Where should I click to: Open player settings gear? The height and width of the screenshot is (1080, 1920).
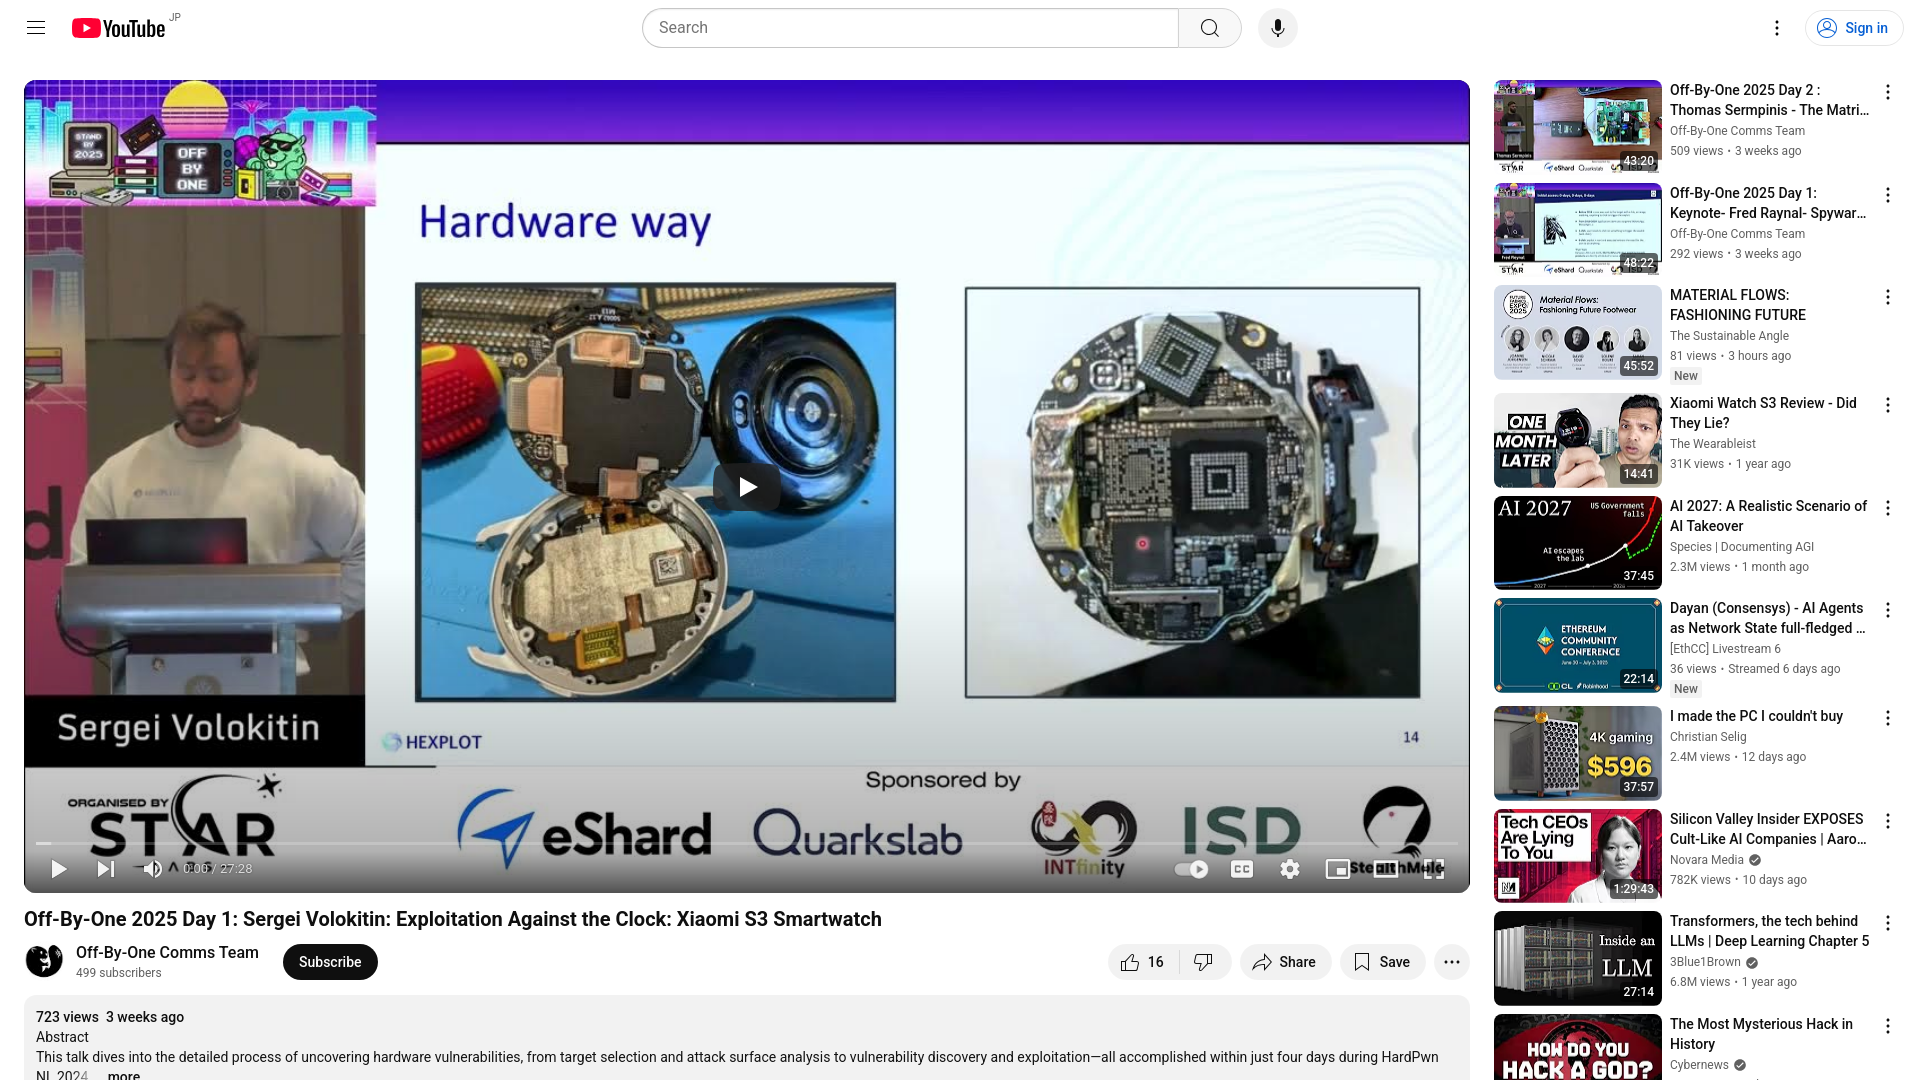click(1290, 869)
